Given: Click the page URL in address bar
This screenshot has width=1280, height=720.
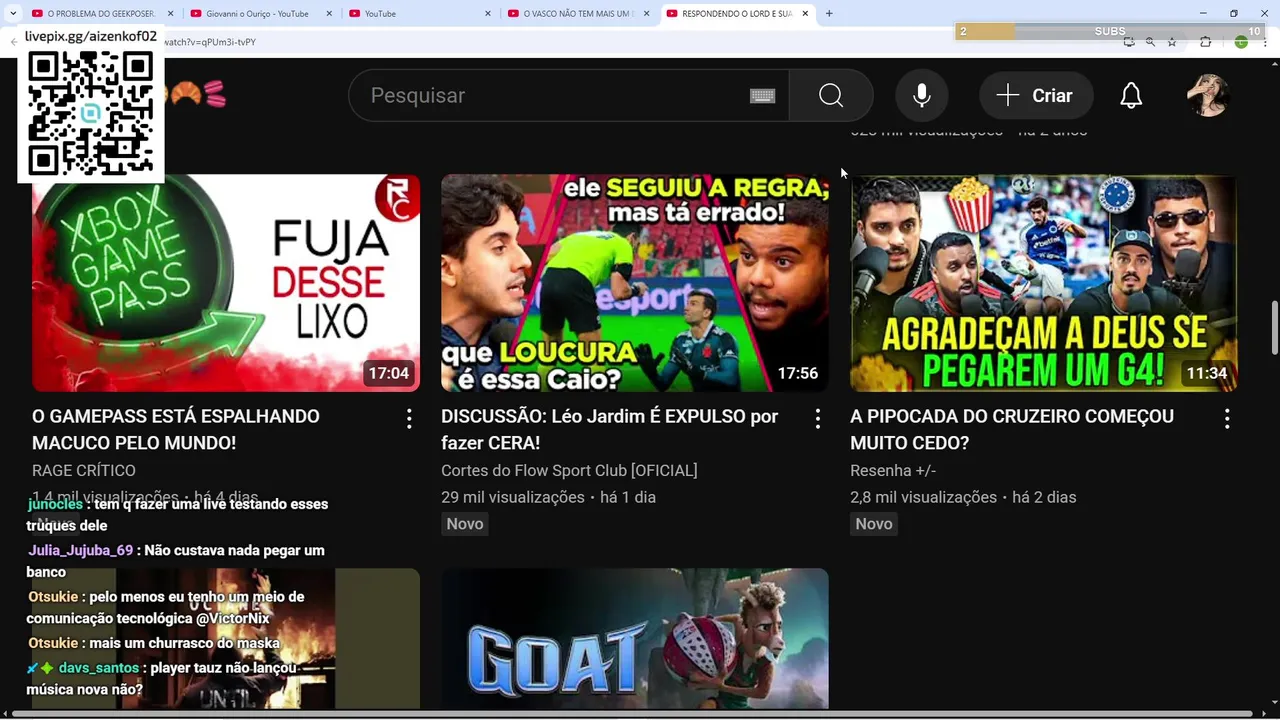Looking at the screenshot, I should click(209, 42).
